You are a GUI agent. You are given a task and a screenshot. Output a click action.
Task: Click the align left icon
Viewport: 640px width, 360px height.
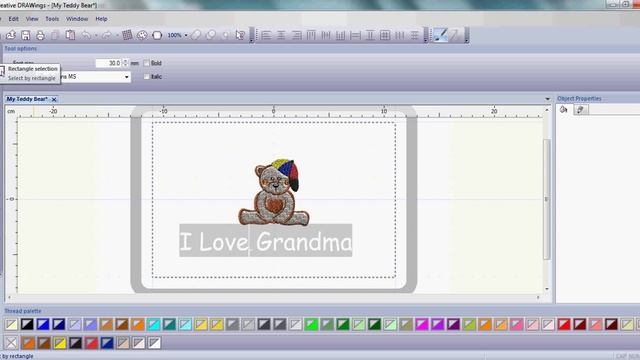(x=266, y=36)
